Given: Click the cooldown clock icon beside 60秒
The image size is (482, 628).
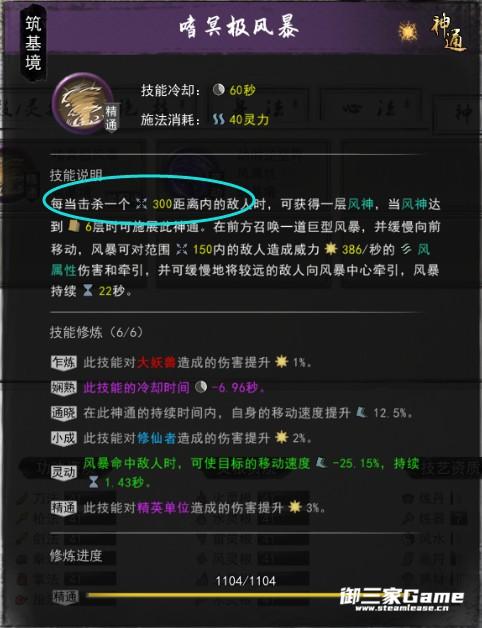Looking at the screenshot, I should click(x=218, y=90).
